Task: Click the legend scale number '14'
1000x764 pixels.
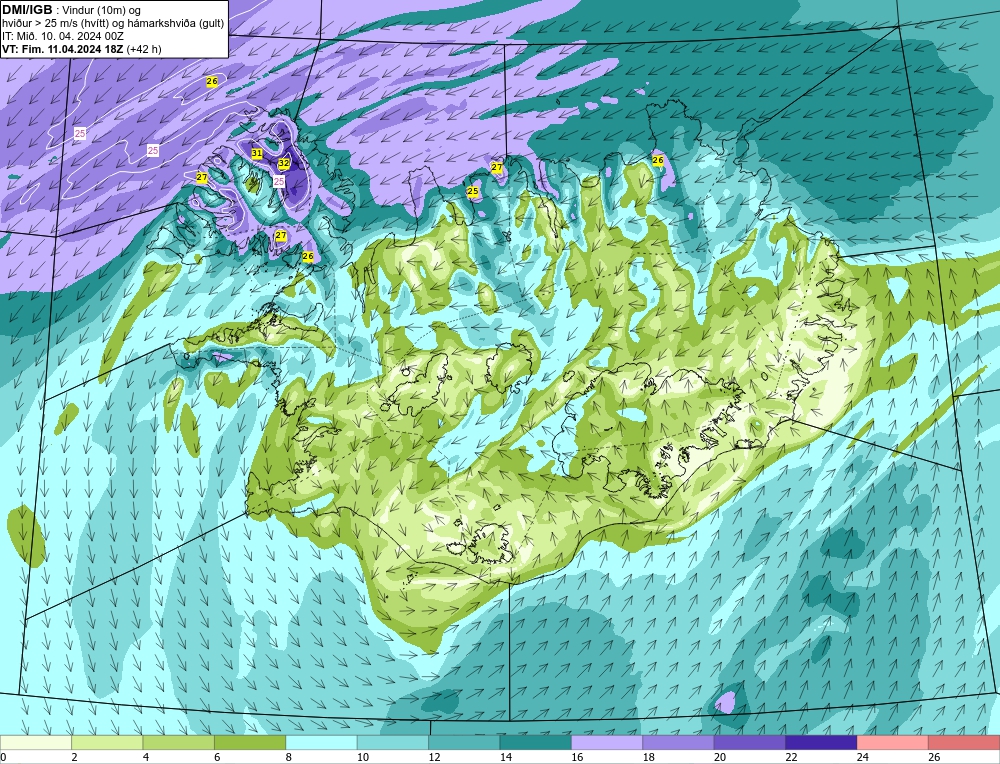Action: point(506,757)
